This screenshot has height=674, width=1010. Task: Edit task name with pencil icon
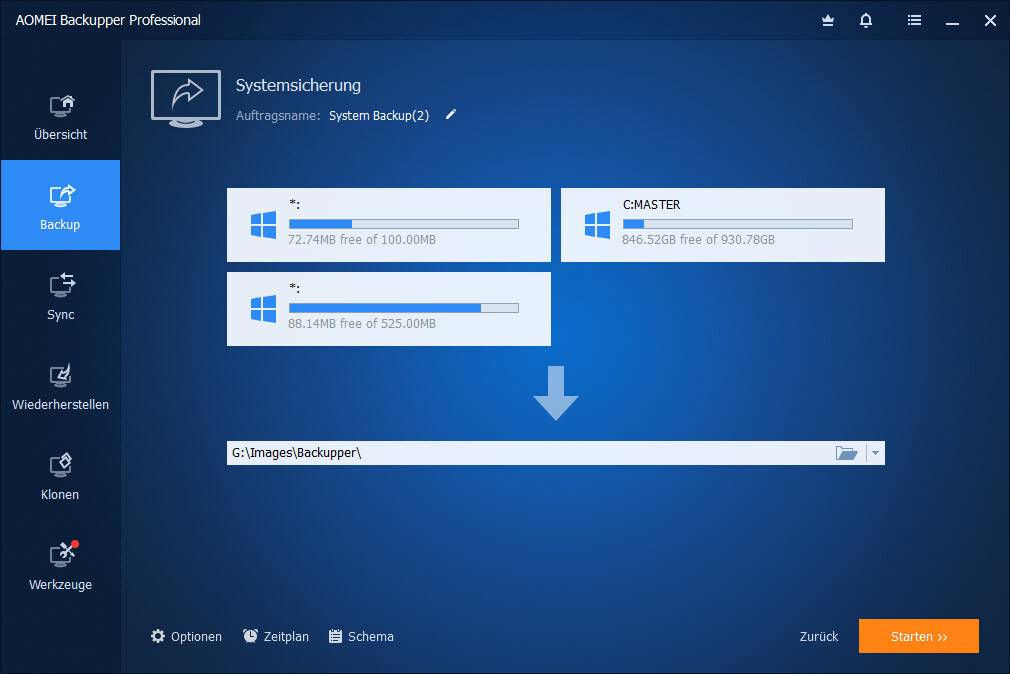click(x=451, y=115)
